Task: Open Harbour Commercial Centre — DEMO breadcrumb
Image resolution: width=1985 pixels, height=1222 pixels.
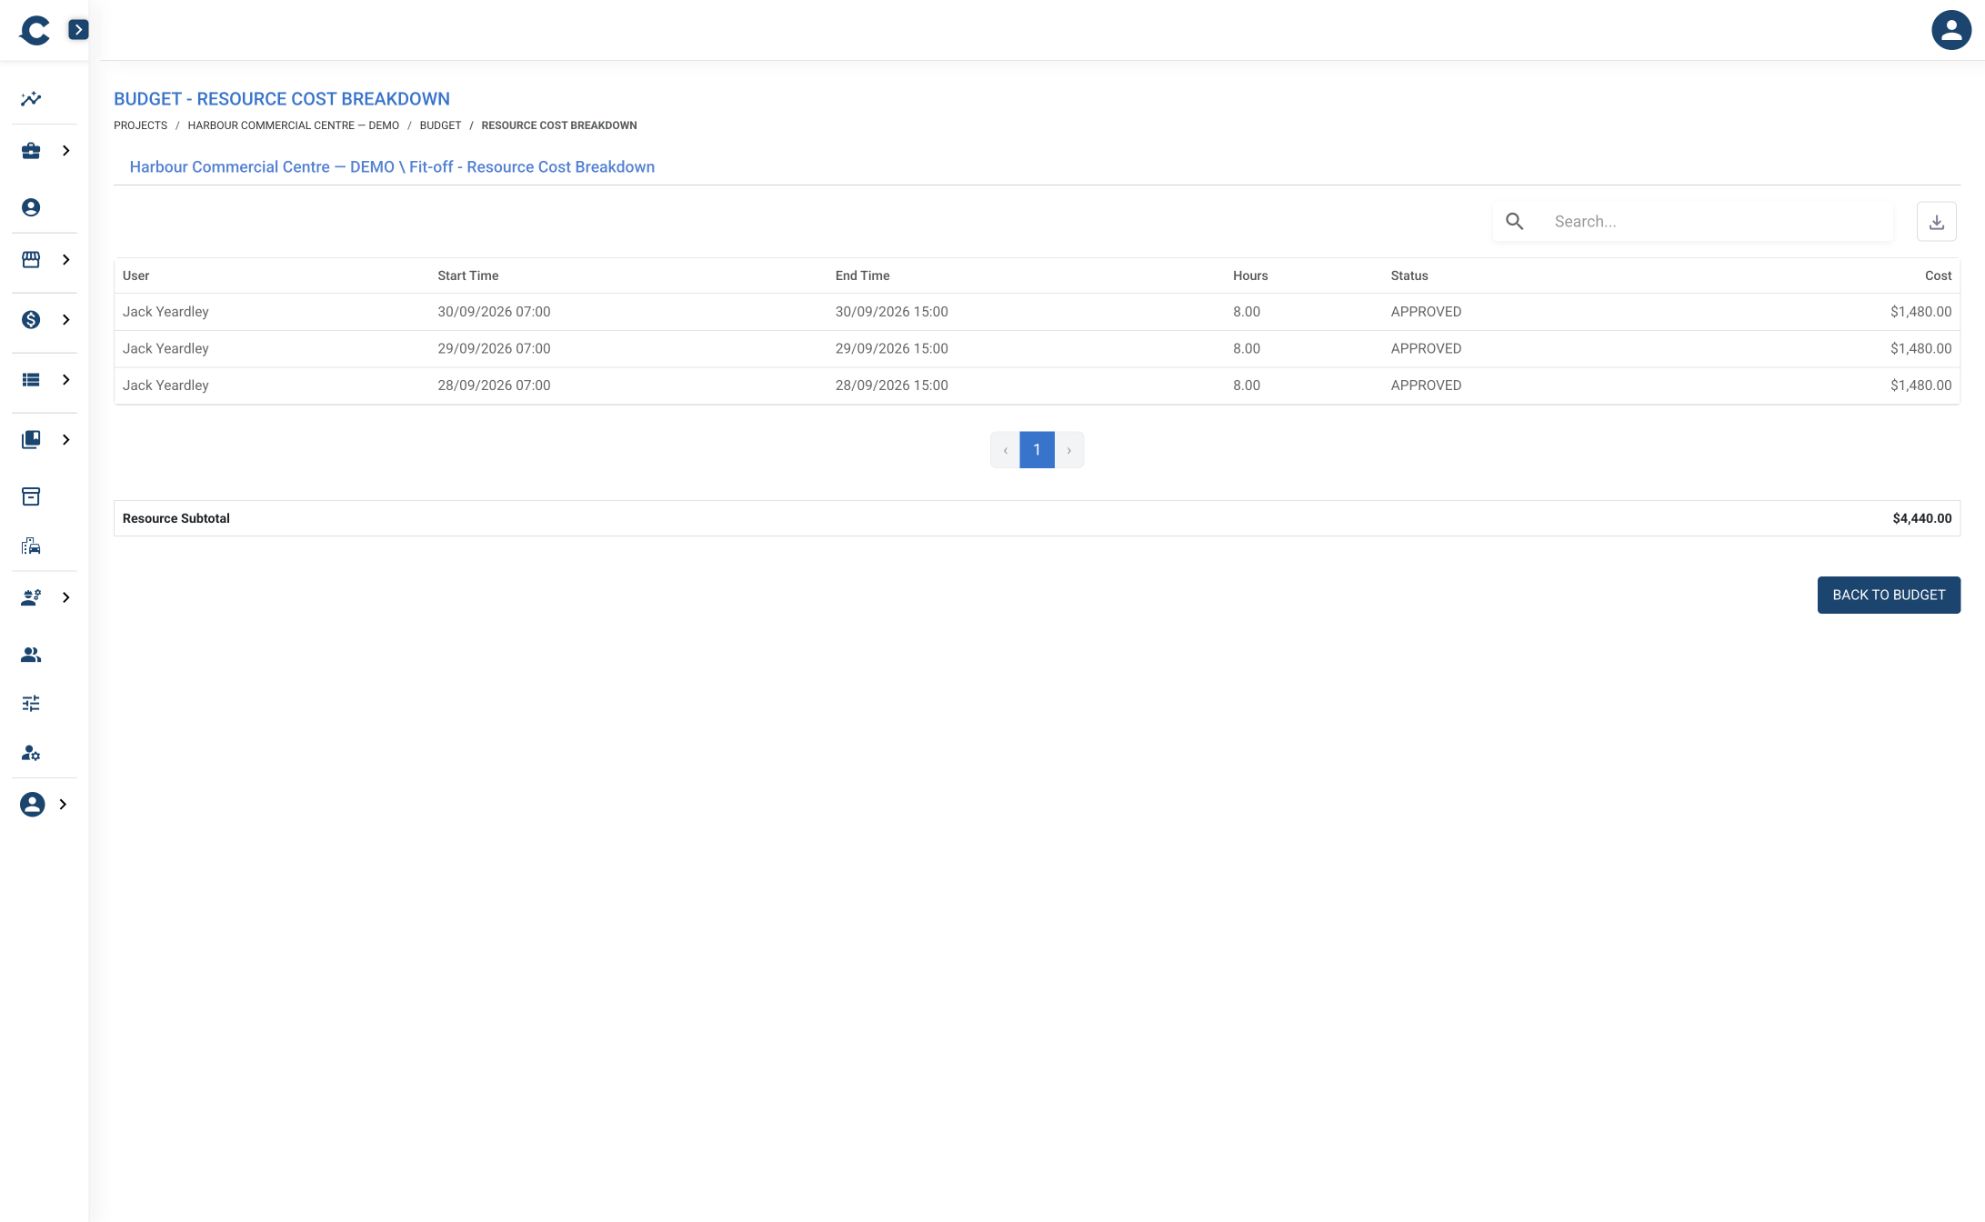Action: pyautogui.click(x=293, y=126)
